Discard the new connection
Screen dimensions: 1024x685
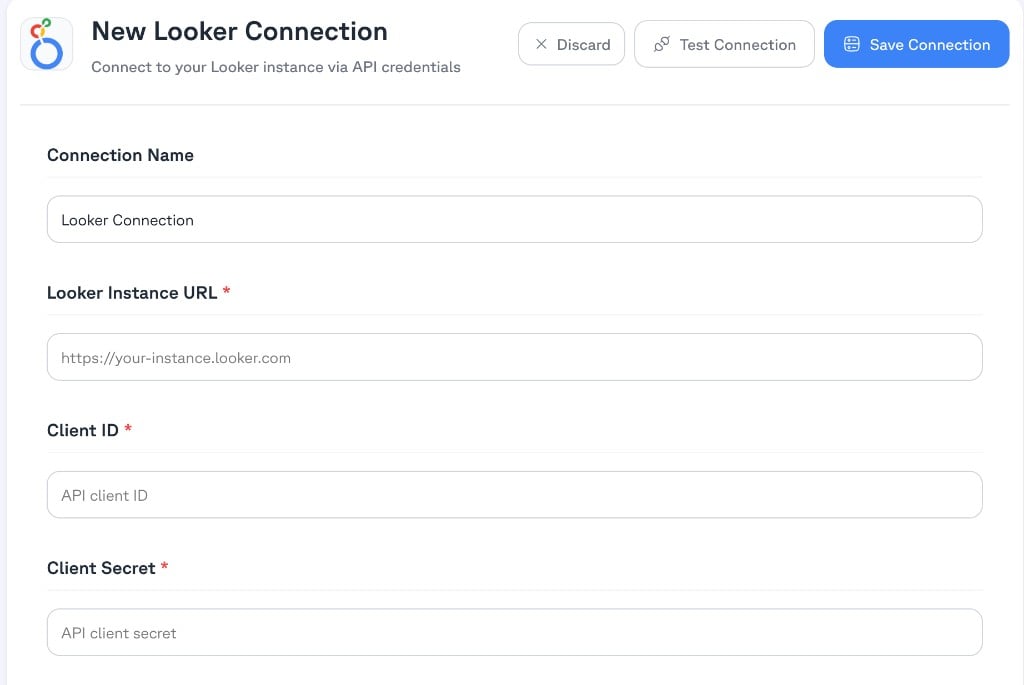[571, 44]
